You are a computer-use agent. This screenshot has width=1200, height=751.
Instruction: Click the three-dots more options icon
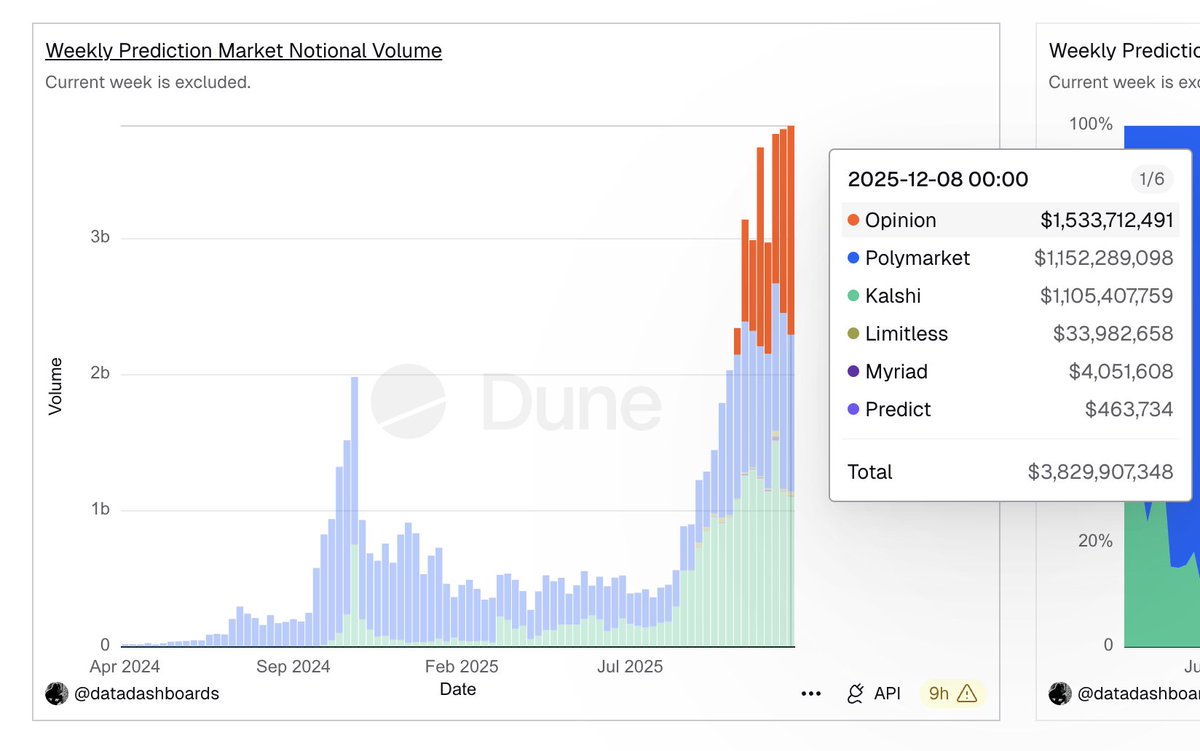click(811, 693)
